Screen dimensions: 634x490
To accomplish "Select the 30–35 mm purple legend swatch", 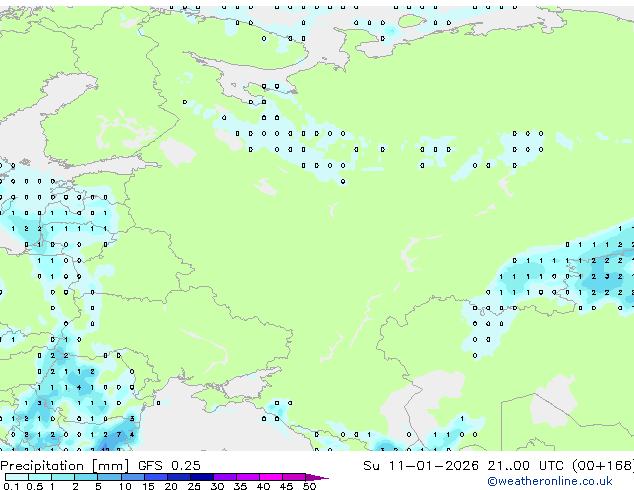I will 225,477.
